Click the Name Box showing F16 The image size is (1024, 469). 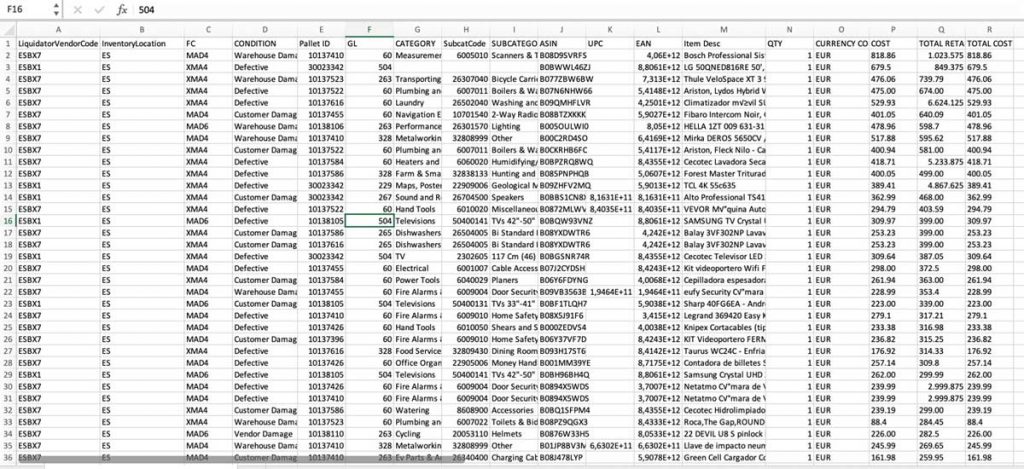pos(23,9)
